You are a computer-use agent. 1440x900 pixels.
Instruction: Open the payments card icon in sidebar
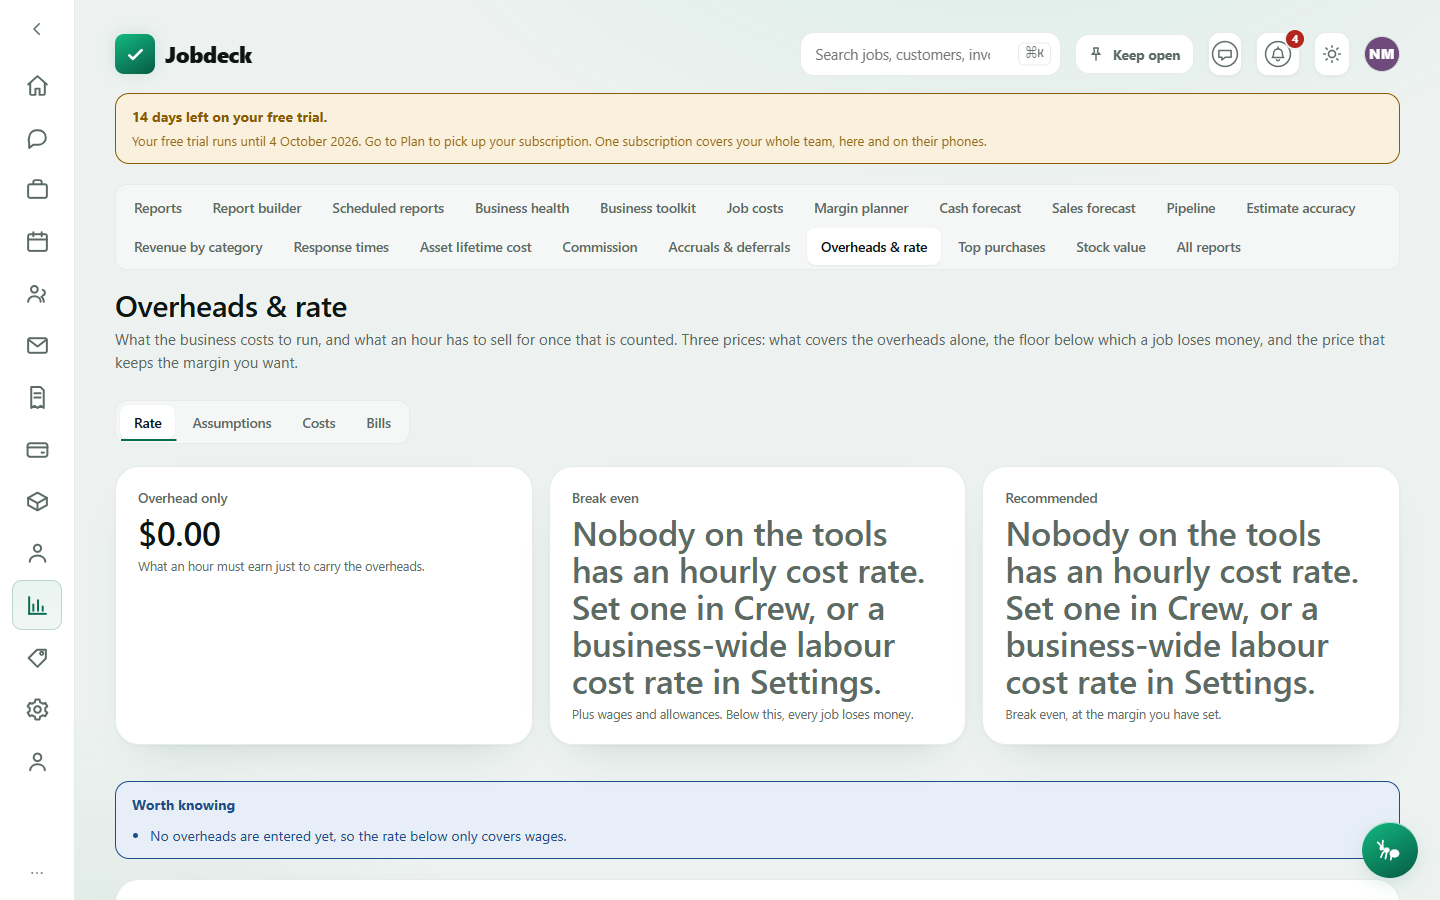click(37, 450)
